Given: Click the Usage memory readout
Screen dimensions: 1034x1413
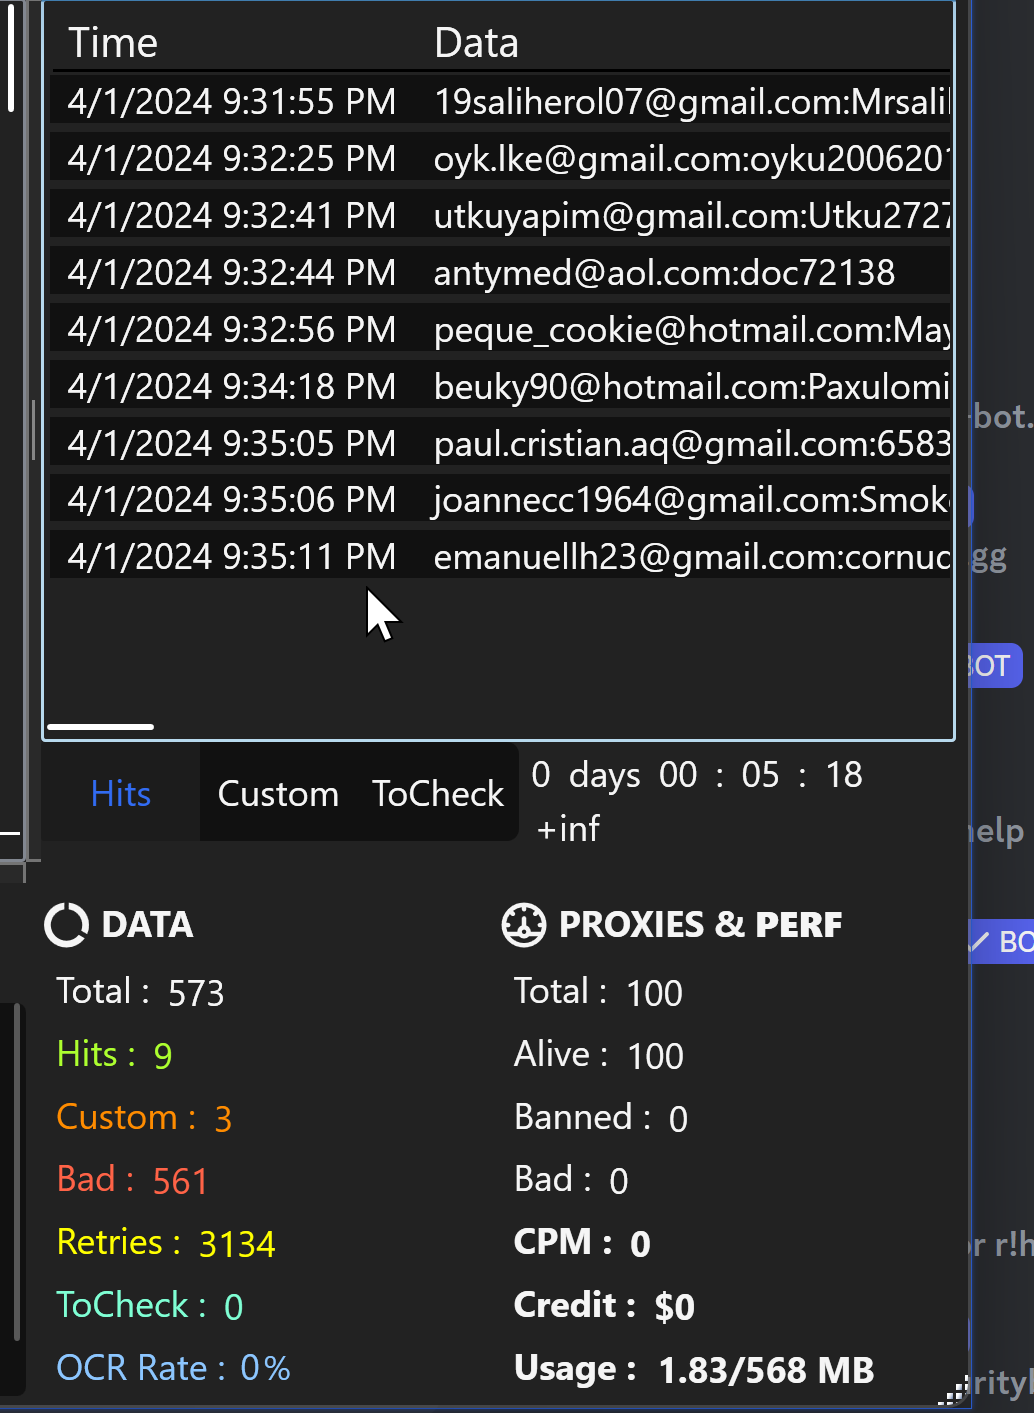Looking at the screenshot, I should coord(694,1369).
